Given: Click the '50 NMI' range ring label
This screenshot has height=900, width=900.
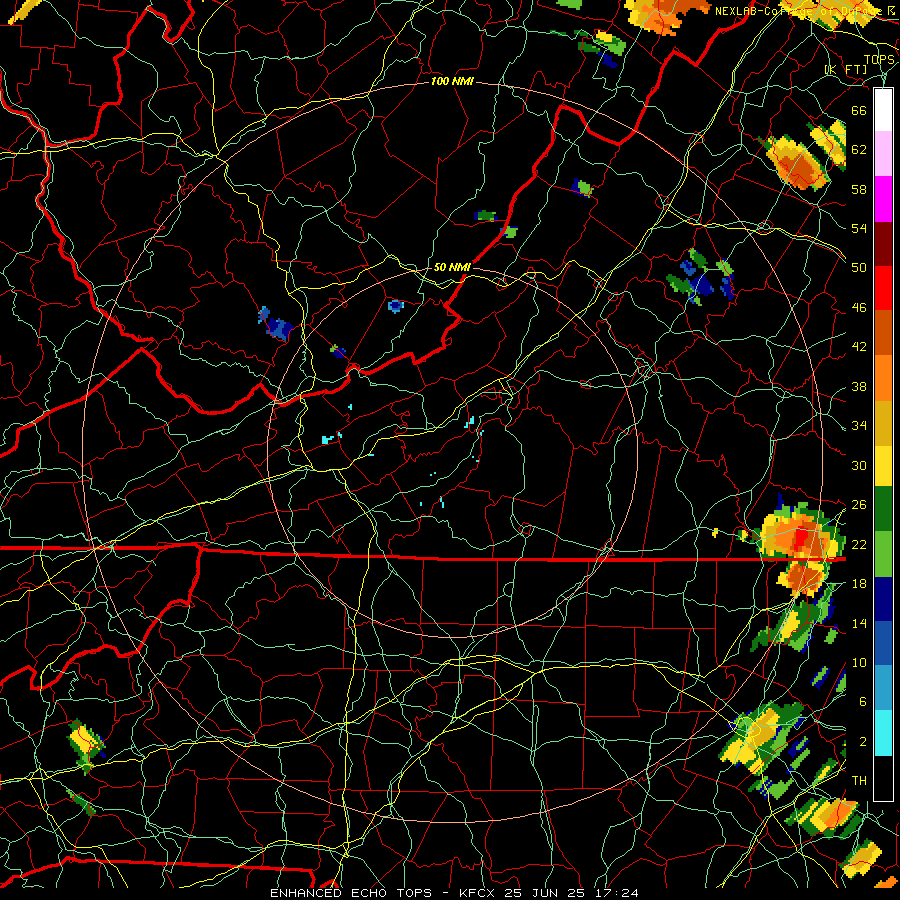Looking at the screenshot, I should [x=452, y=267].
